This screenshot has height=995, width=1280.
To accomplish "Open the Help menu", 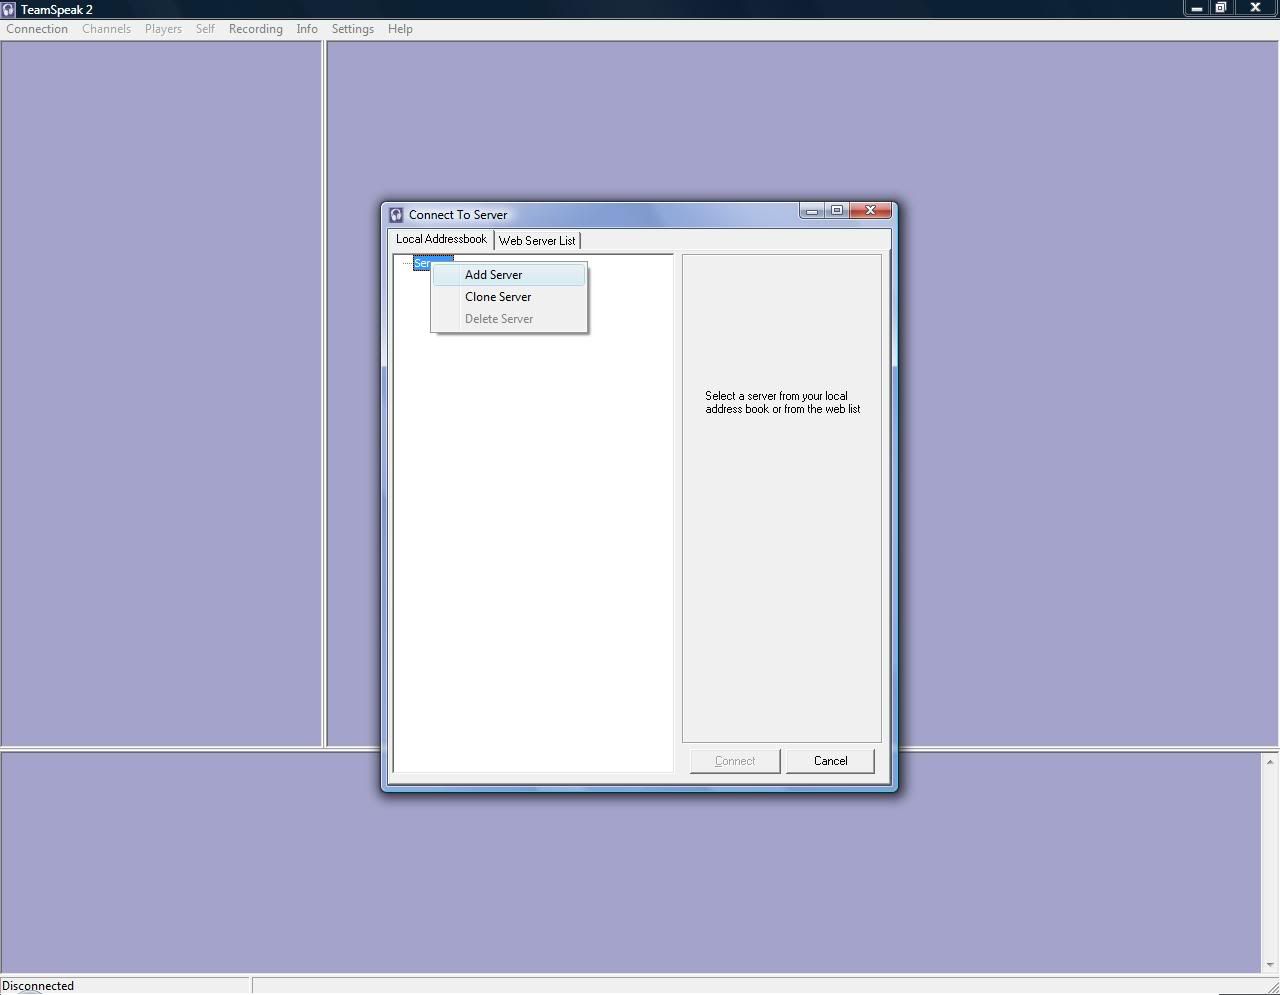I will pyautogui.click(x=400, y=29).
